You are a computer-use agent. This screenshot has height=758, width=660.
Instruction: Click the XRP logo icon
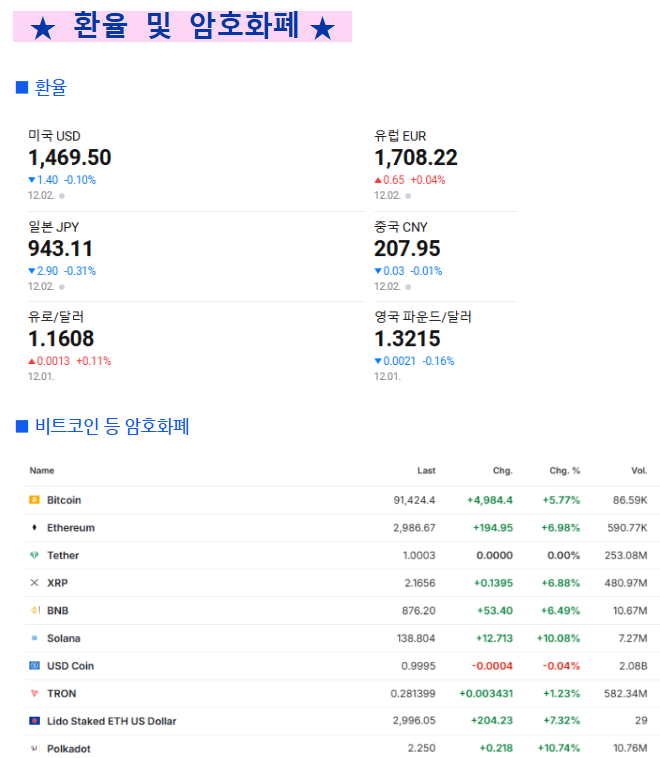click(x=34, y=583)
